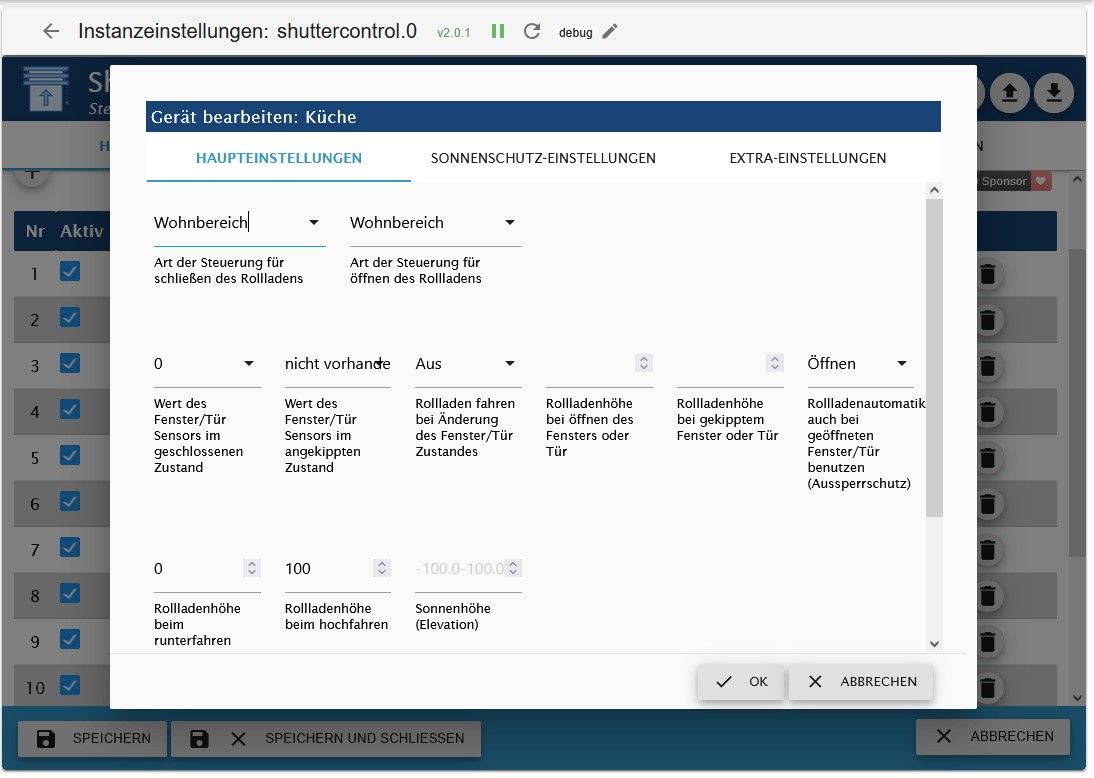Adjust stepper for height when opening window
This screenshot has width=1094, height=778.
pyautogui.click(x=644, y=363)
